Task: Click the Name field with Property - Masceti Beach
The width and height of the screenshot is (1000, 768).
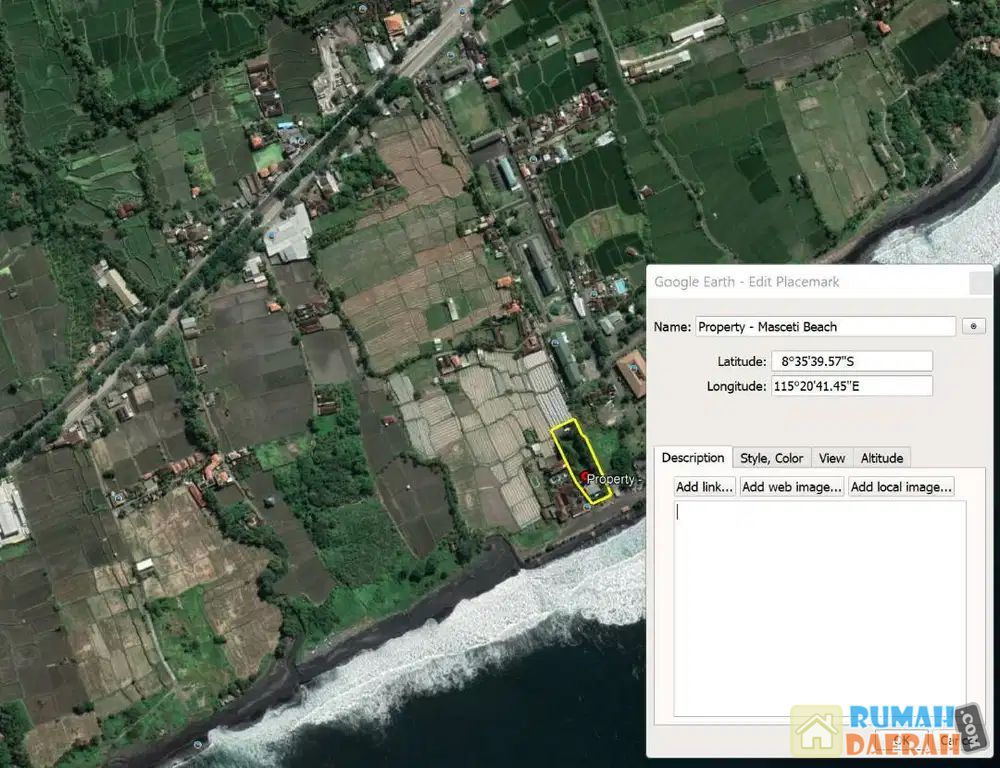Action: pyautogui.click(x=825, y=326)
